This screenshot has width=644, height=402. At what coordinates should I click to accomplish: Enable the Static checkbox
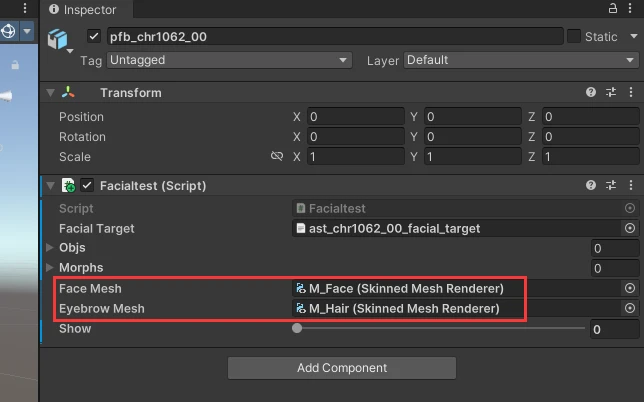(x=574, y=36)
